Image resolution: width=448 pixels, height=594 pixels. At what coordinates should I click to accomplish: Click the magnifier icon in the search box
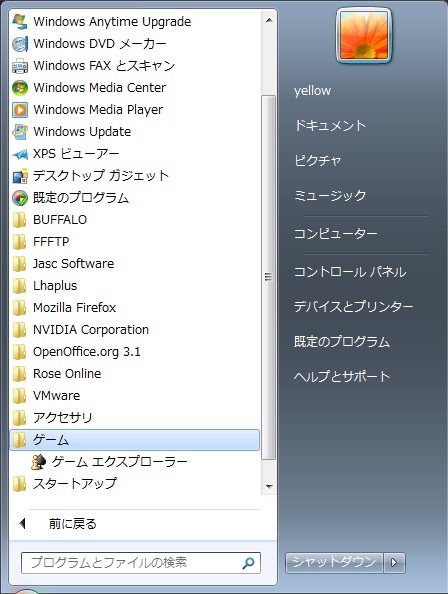pyautogui.click(x=248, y=563)
